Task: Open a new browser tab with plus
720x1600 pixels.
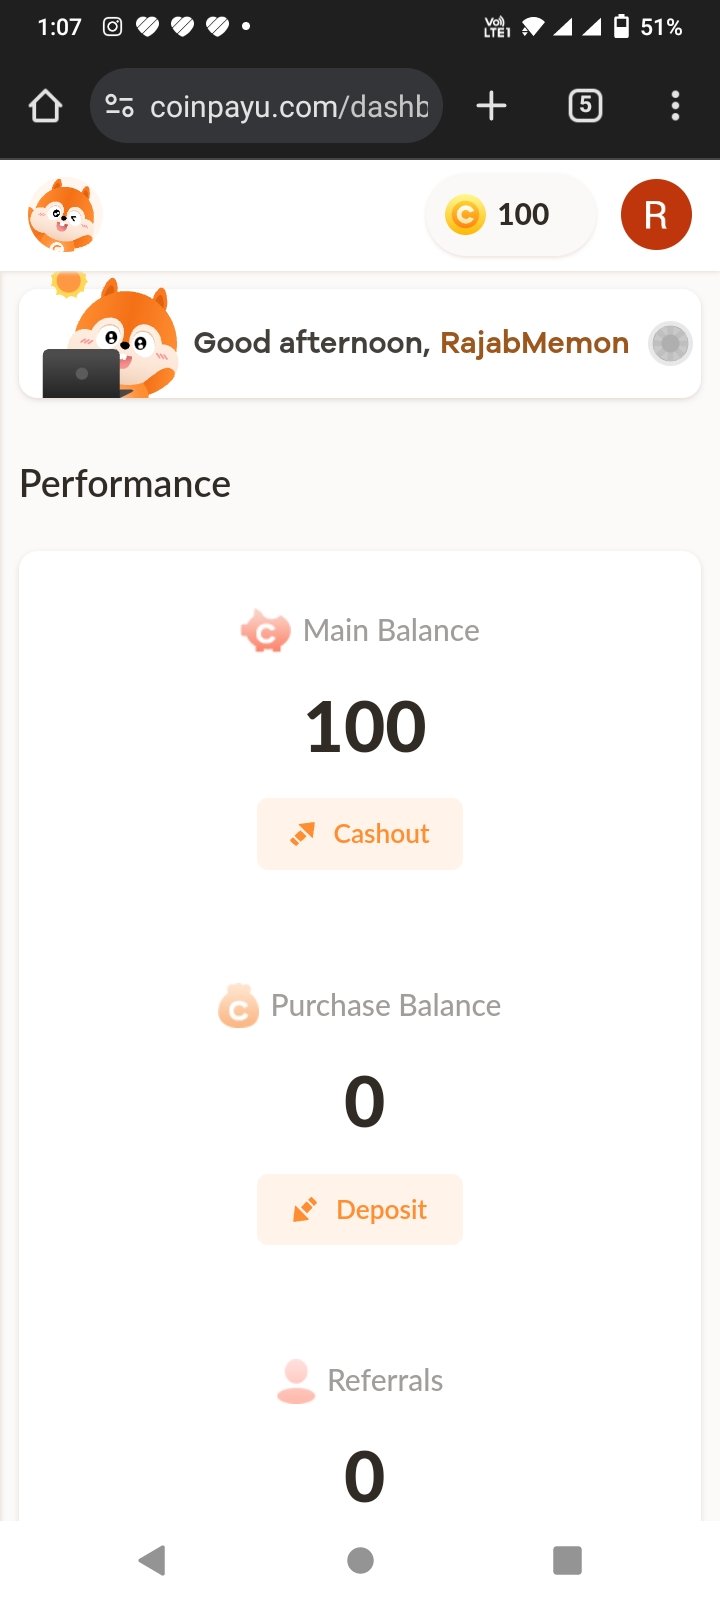Action: [x=491, y=106]
